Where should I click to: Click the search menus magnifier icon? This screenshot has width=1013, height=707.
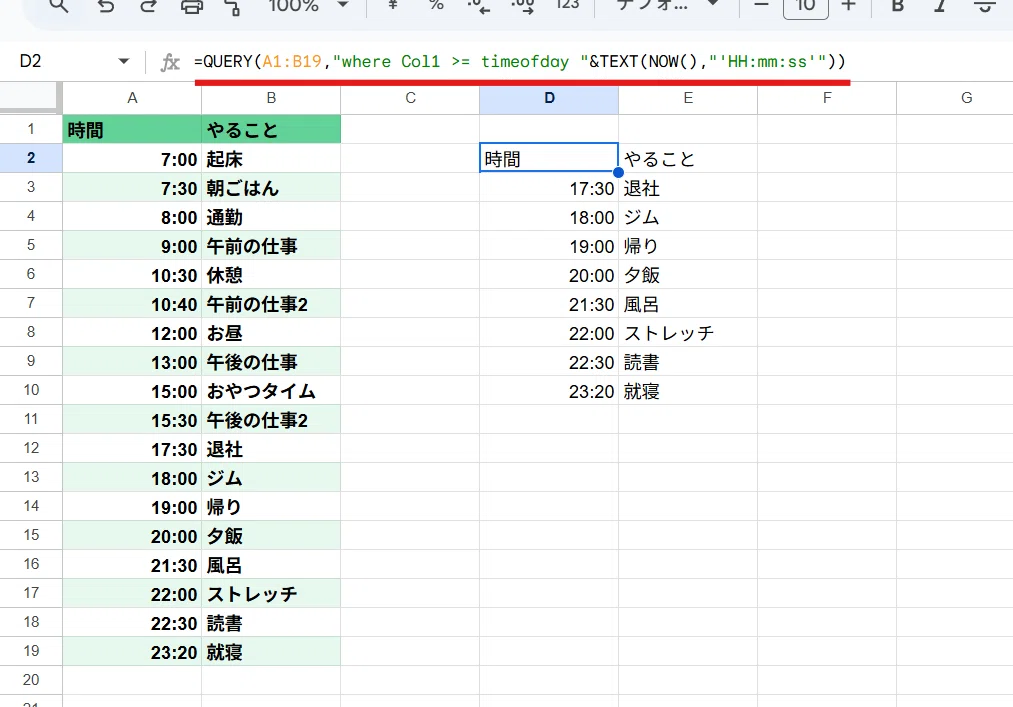click(59, 5)
